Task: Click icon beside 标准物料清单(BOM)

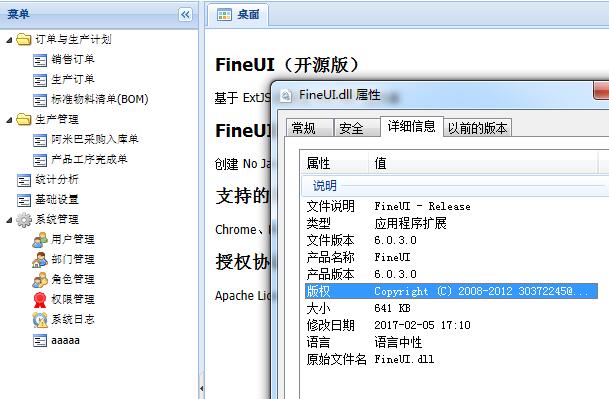Action: pyautogui.click(x=40, y=100)
